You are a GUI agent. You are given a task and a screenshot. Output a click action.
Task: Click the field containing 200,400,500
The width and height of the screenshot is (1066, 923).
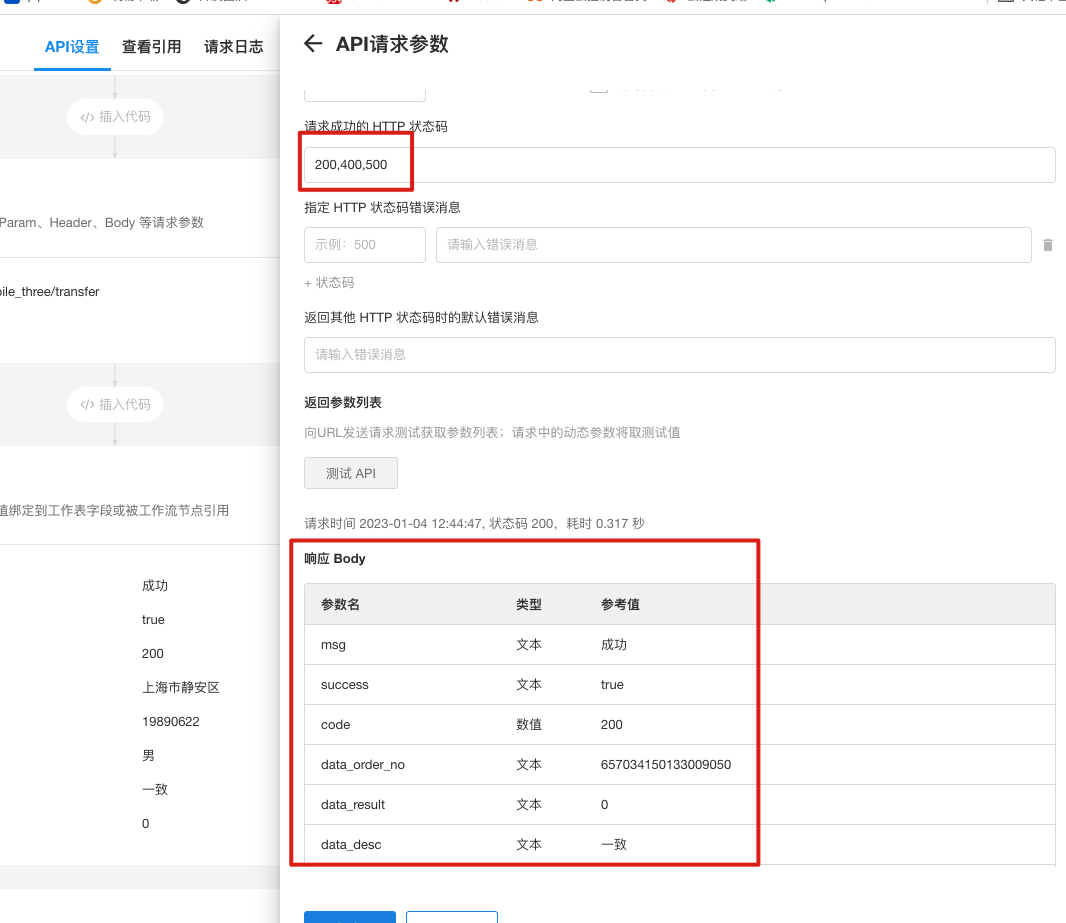(679, 165)
